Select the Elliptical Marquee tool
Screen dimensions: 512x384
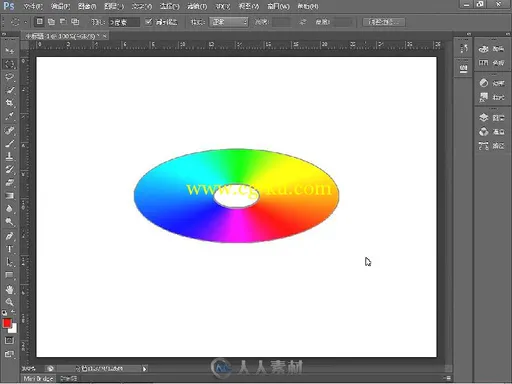[9, 64]
